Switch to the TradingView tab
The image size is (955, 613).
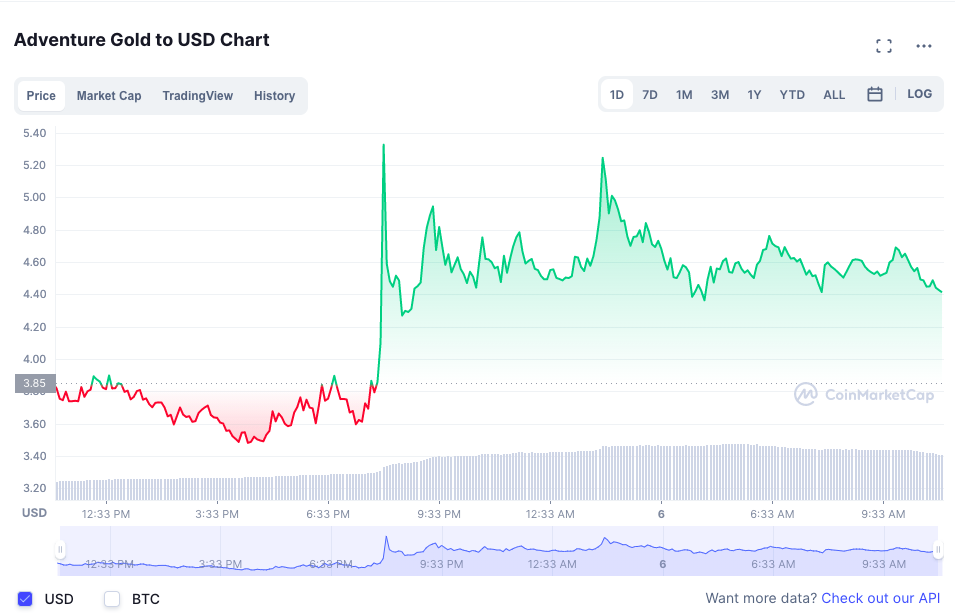pyautogui.click(x=197, y=96)
